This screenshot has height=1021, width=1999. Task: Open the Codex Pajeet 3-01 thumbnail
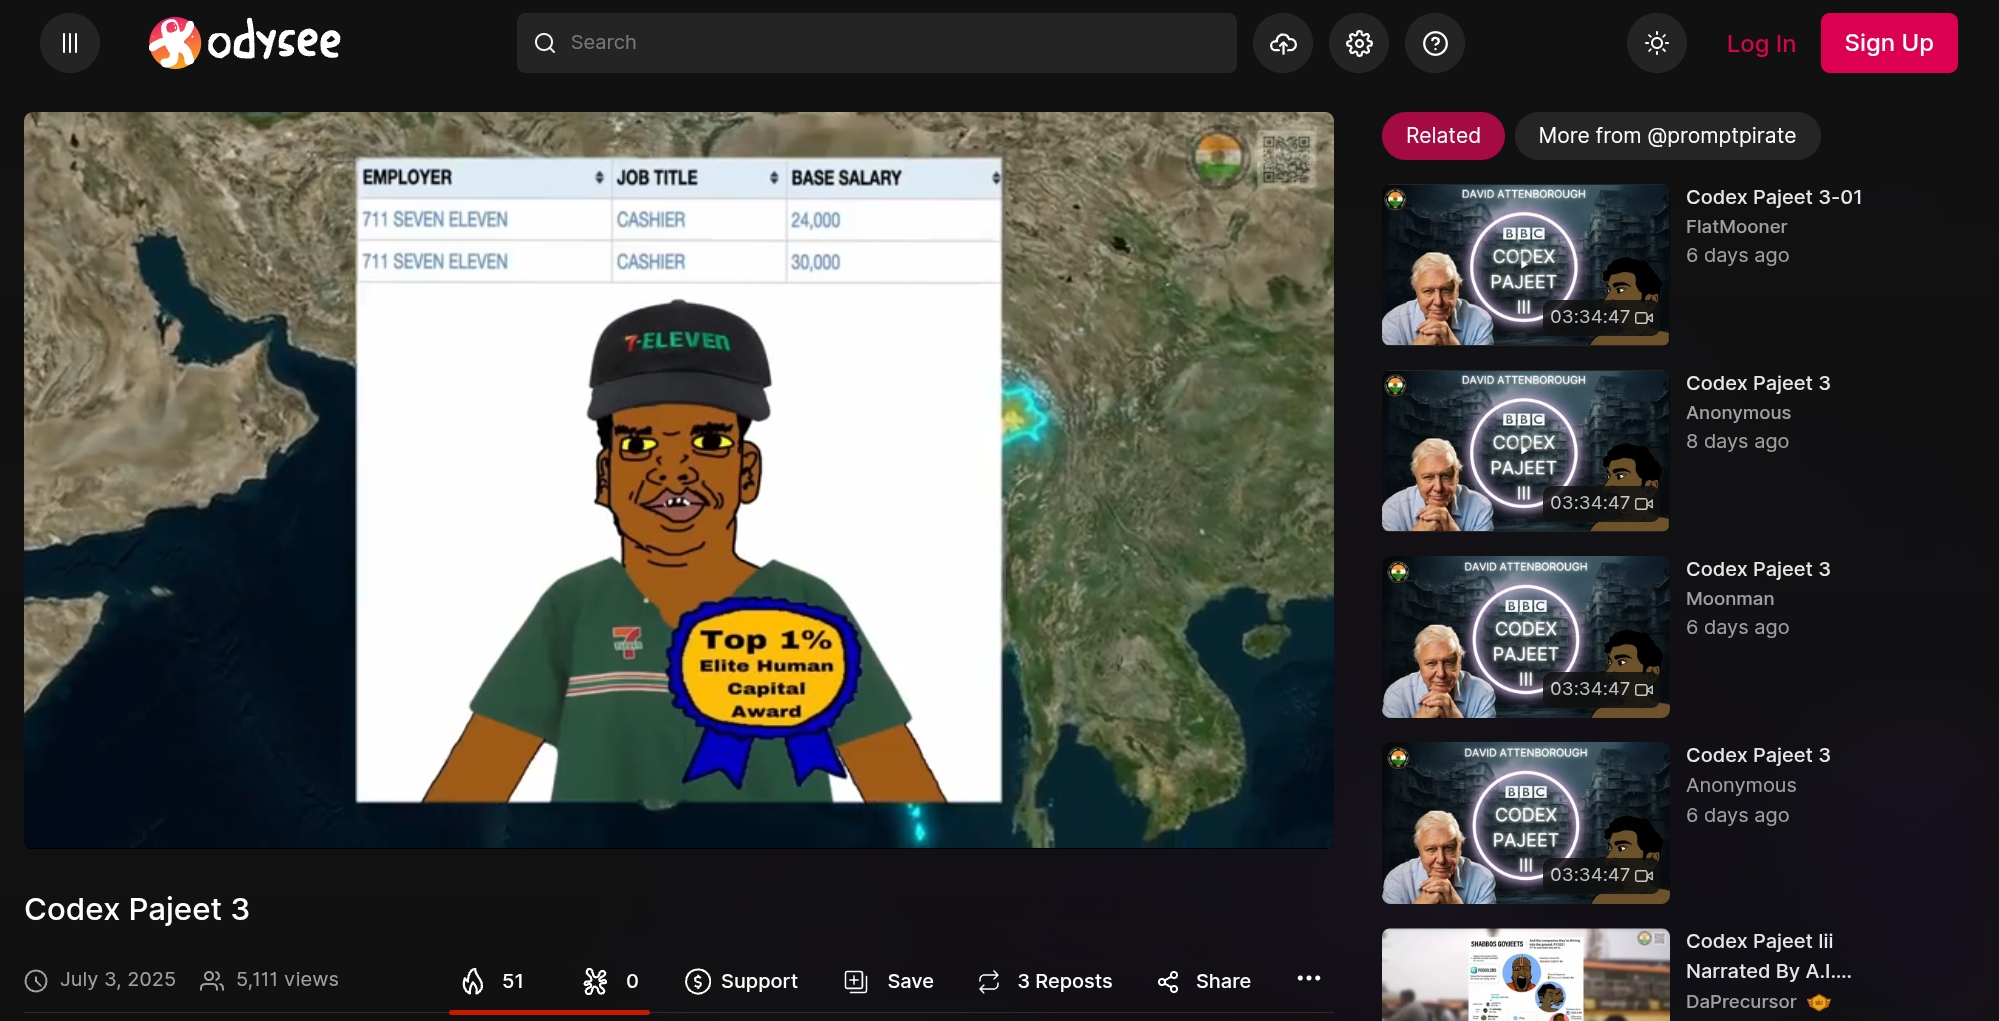[1525, 265]
